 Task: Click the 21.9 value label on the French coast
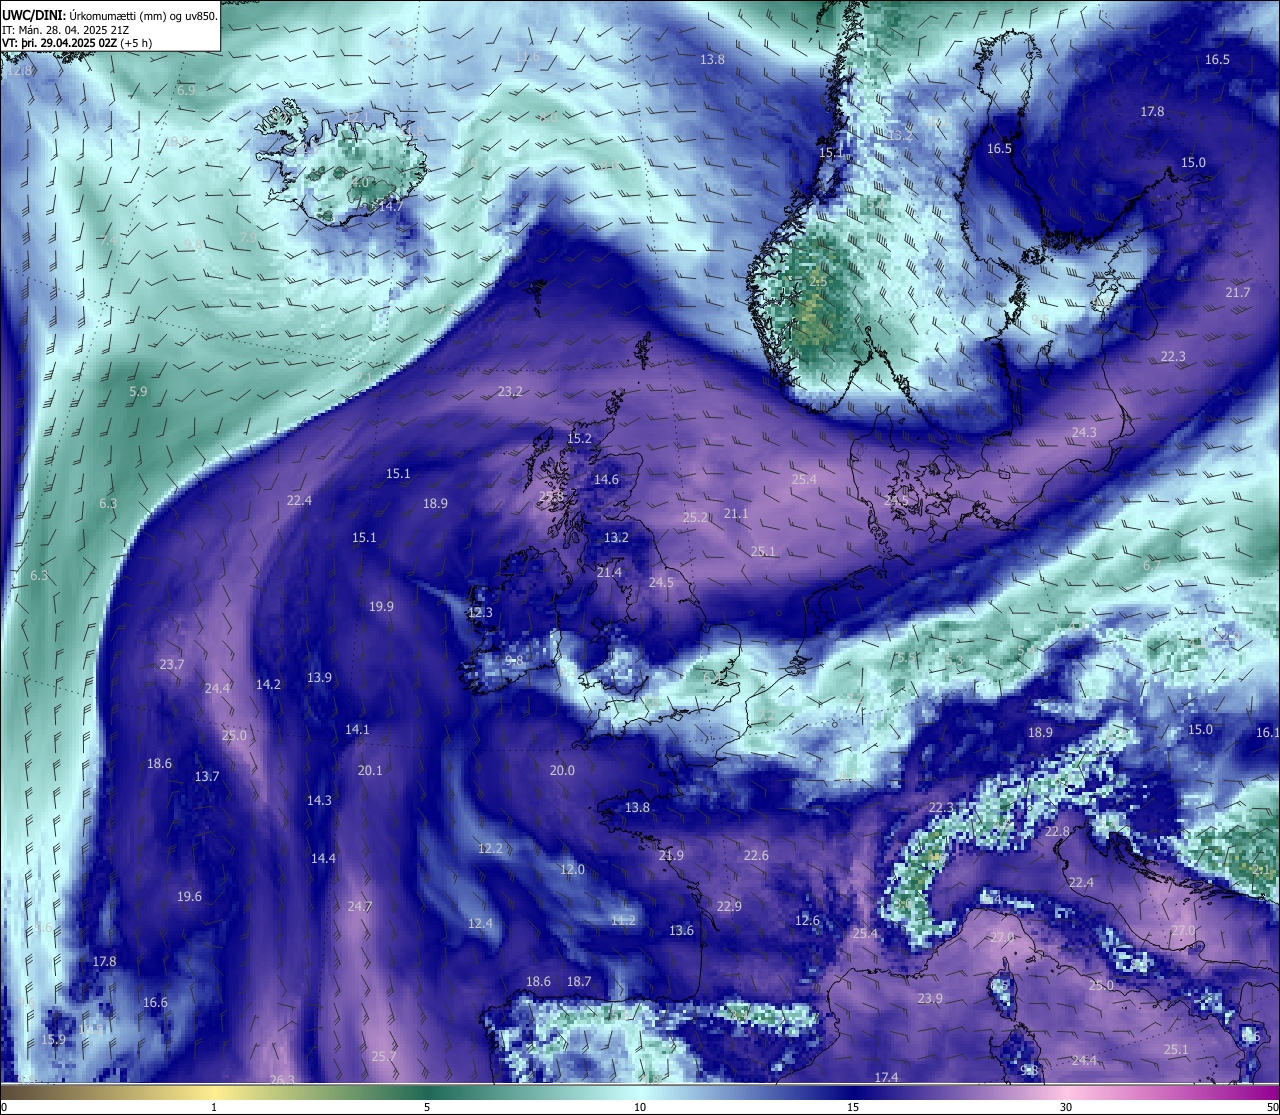click(671, 855)
